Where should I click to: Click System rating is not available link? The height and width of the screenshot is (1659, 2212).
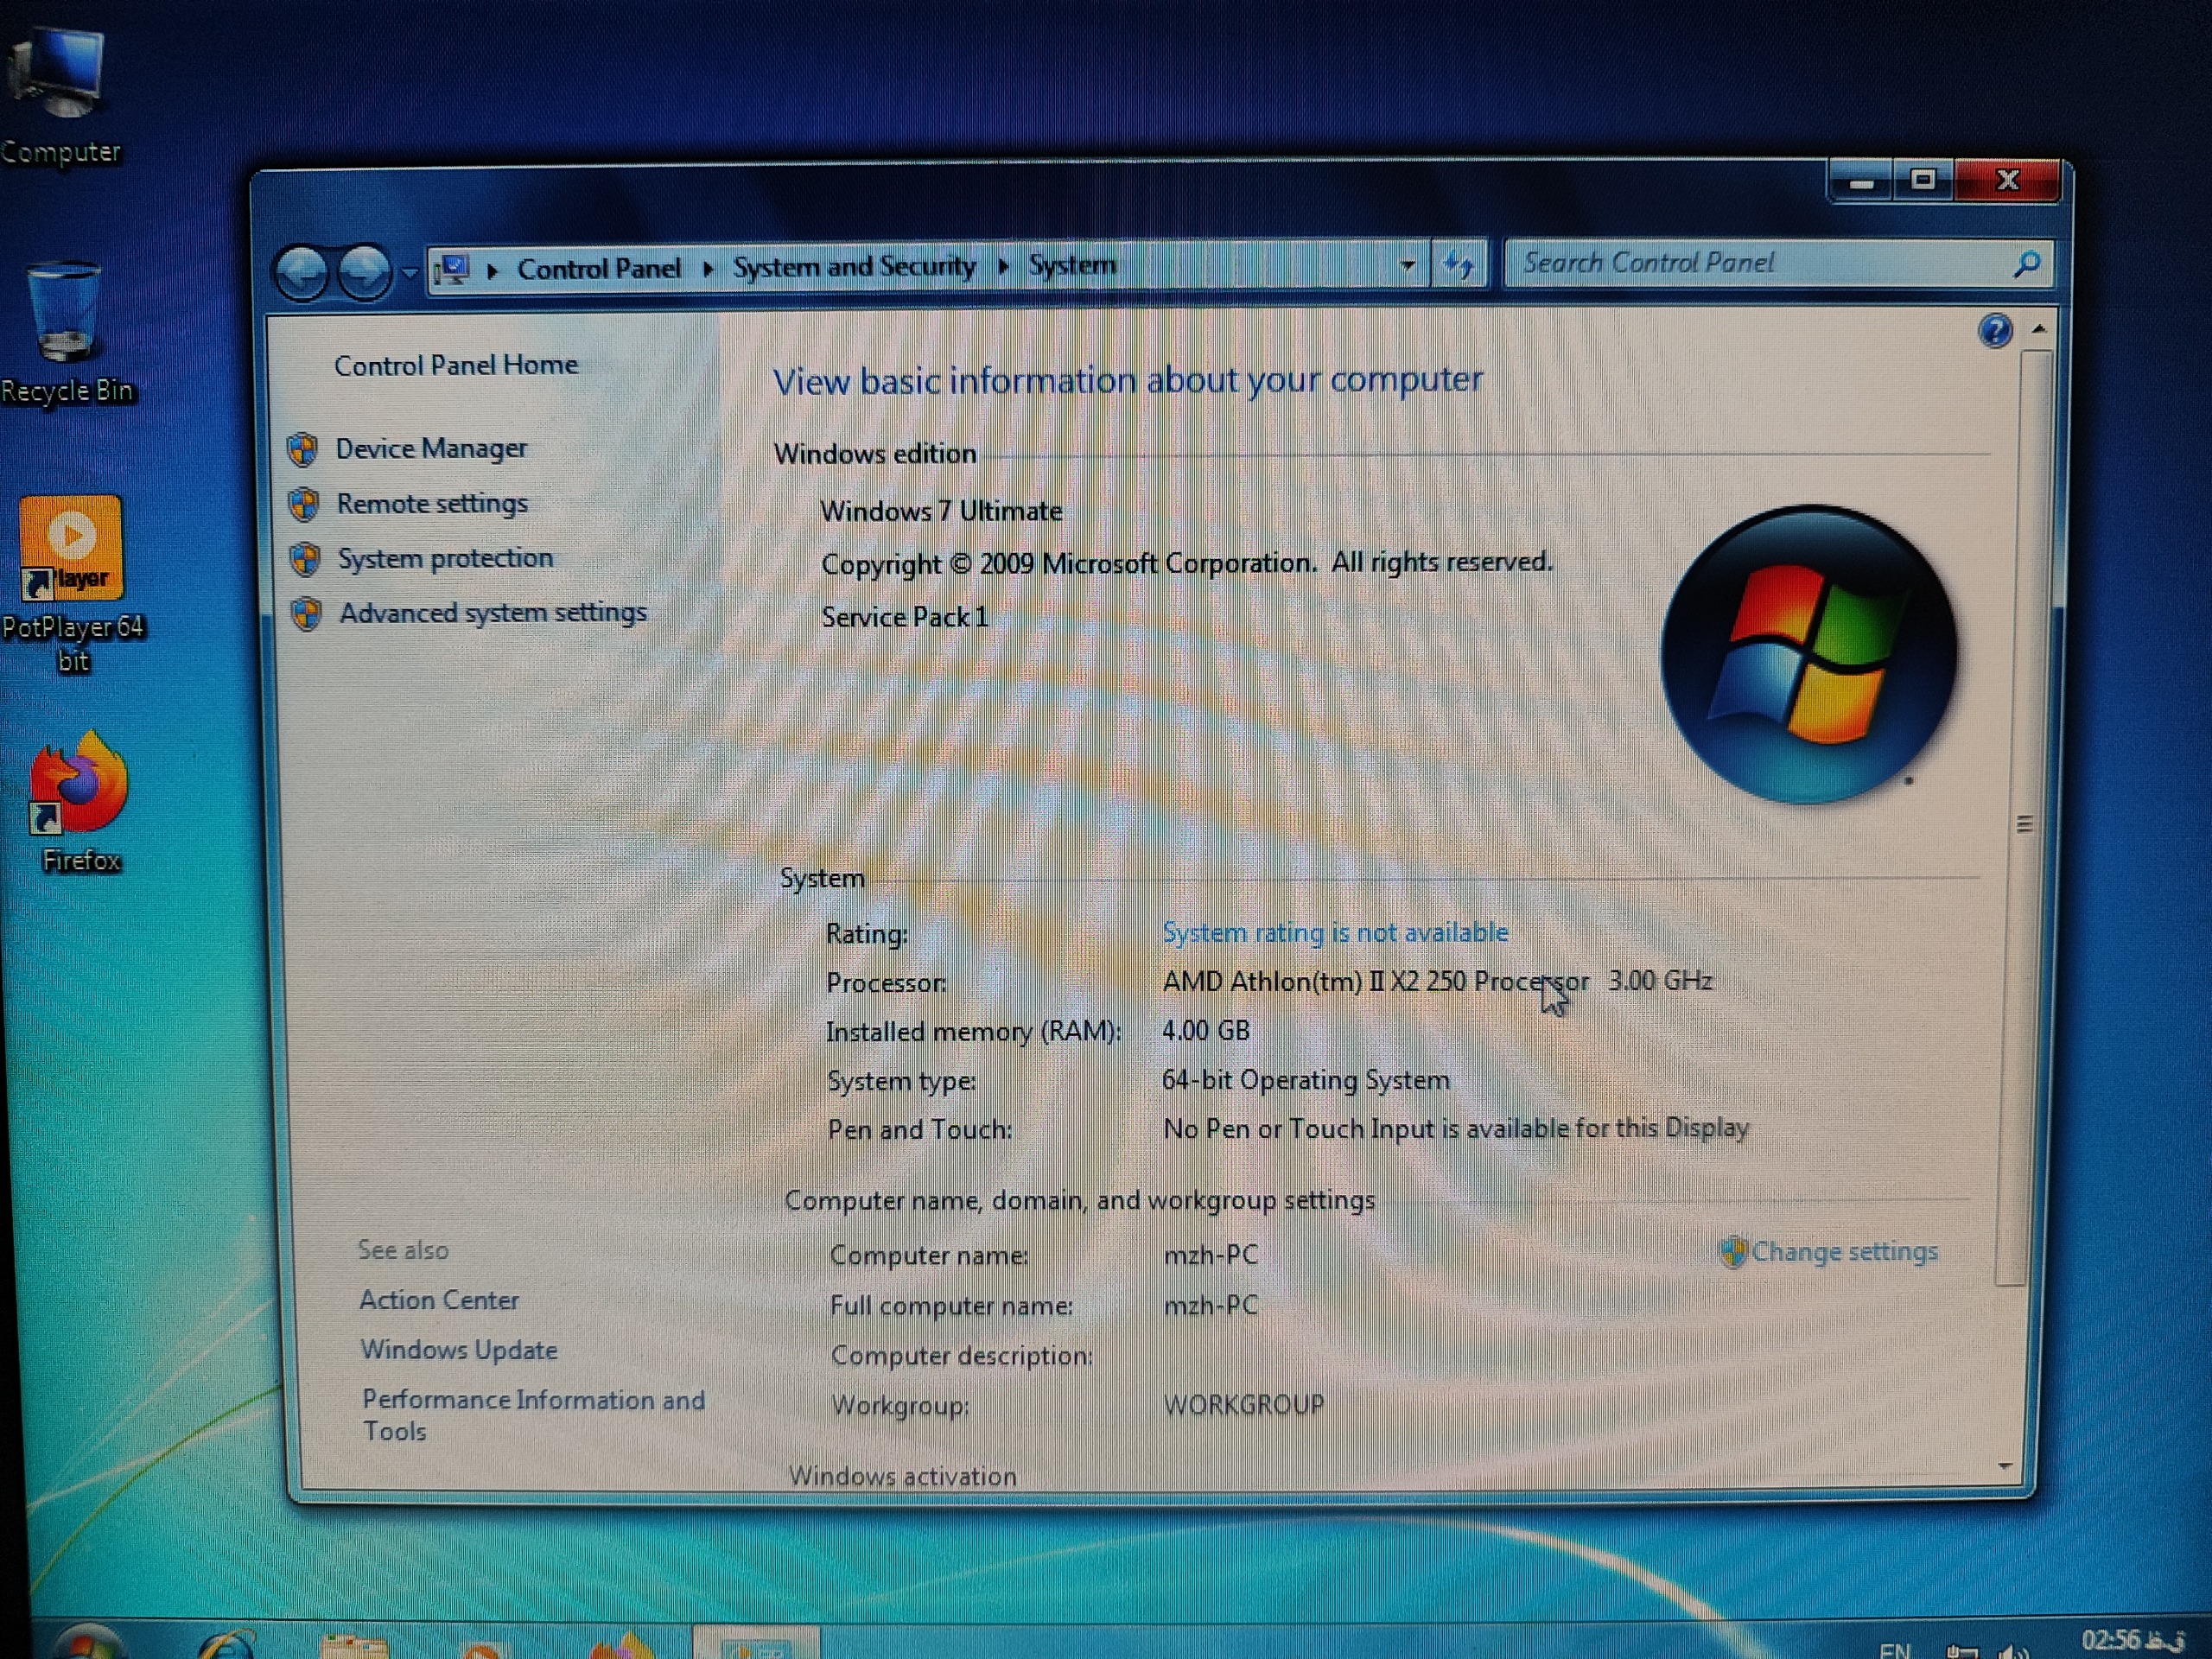(x=1334, y=932)
